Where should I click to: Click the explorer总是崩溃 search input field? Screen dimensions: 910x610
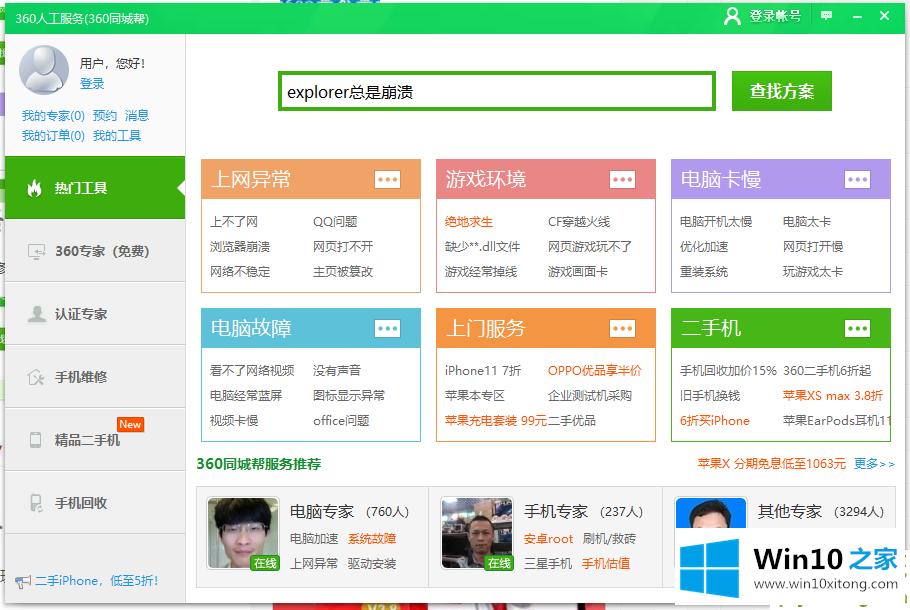pos(496,92)
